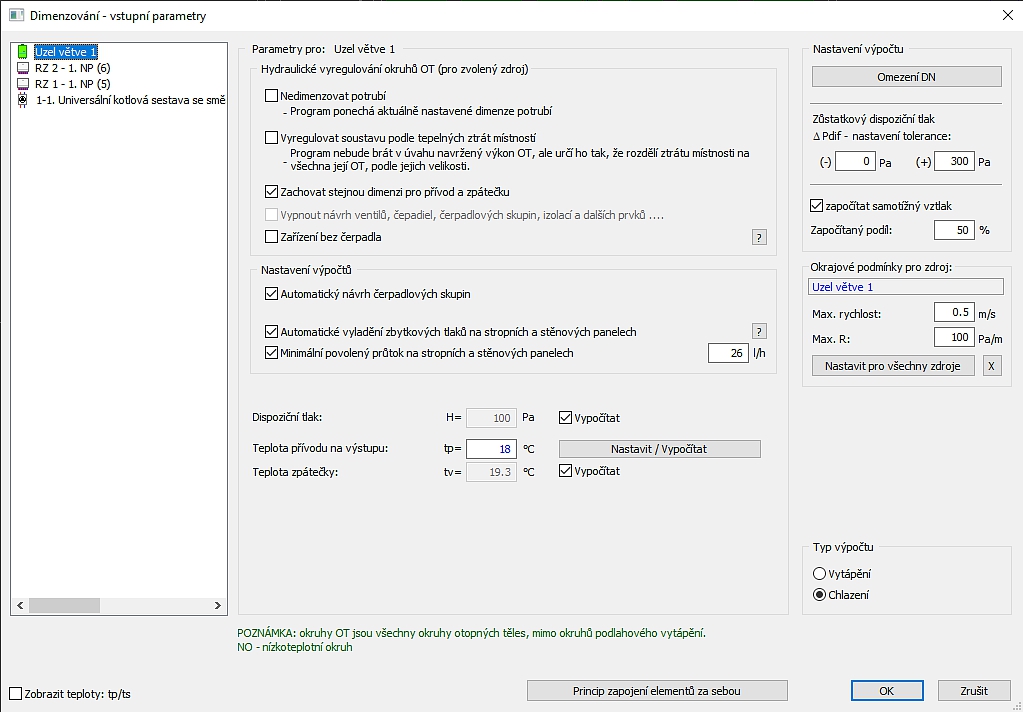This screenshot has height=712, width=1023.
Task: Click the Max. rychlost input field
Action: click(954, 313)
